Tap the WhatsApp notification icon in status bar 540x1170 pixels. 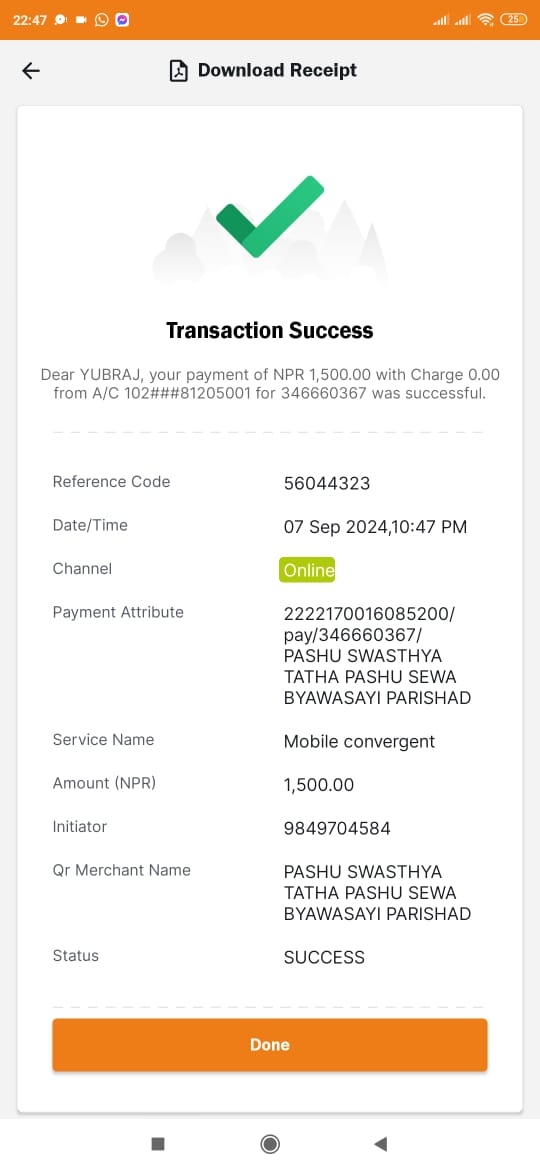click(101, 20)
